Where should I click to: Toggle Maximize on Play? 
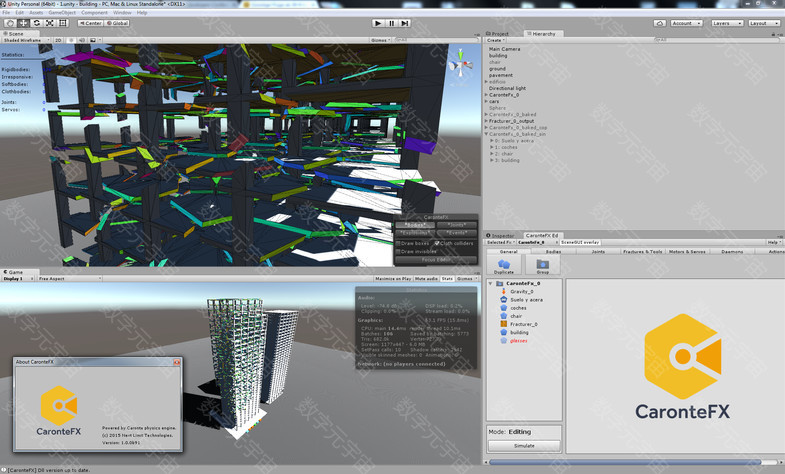[392, 278]
